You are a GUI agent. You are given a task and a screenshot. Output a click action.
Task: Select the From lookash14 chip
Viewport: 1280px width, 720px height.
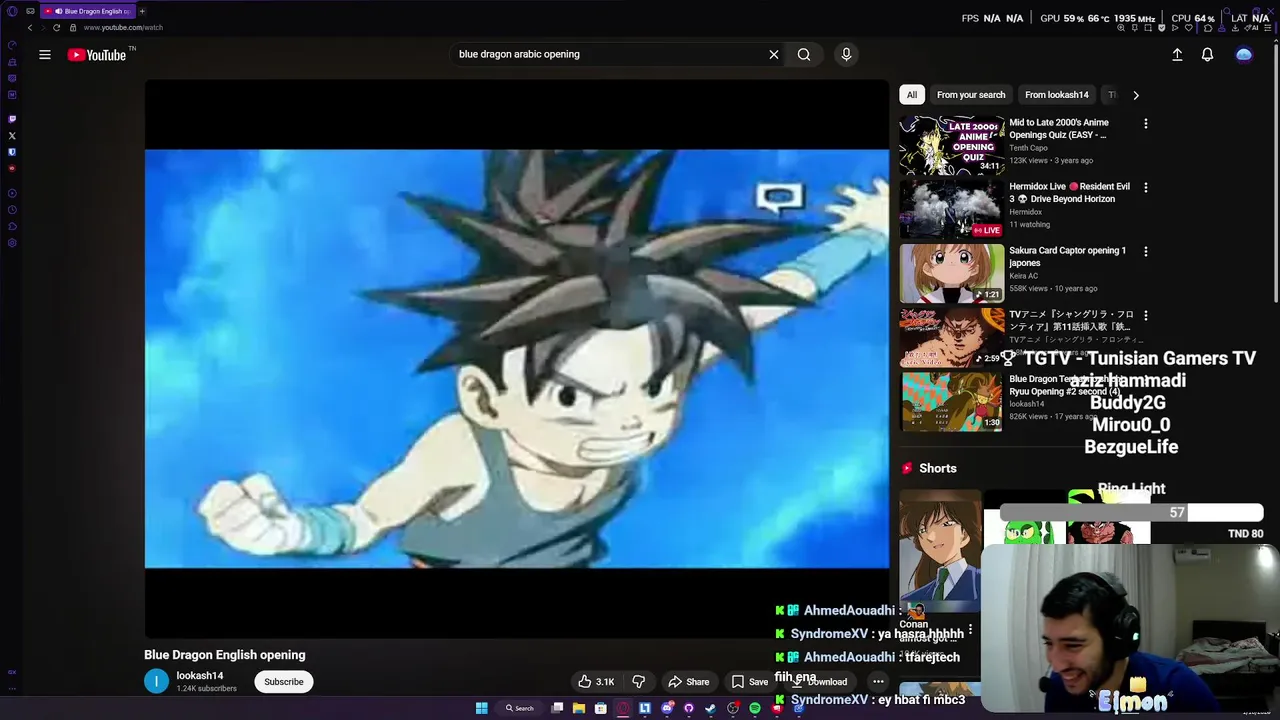(1057, 95)
